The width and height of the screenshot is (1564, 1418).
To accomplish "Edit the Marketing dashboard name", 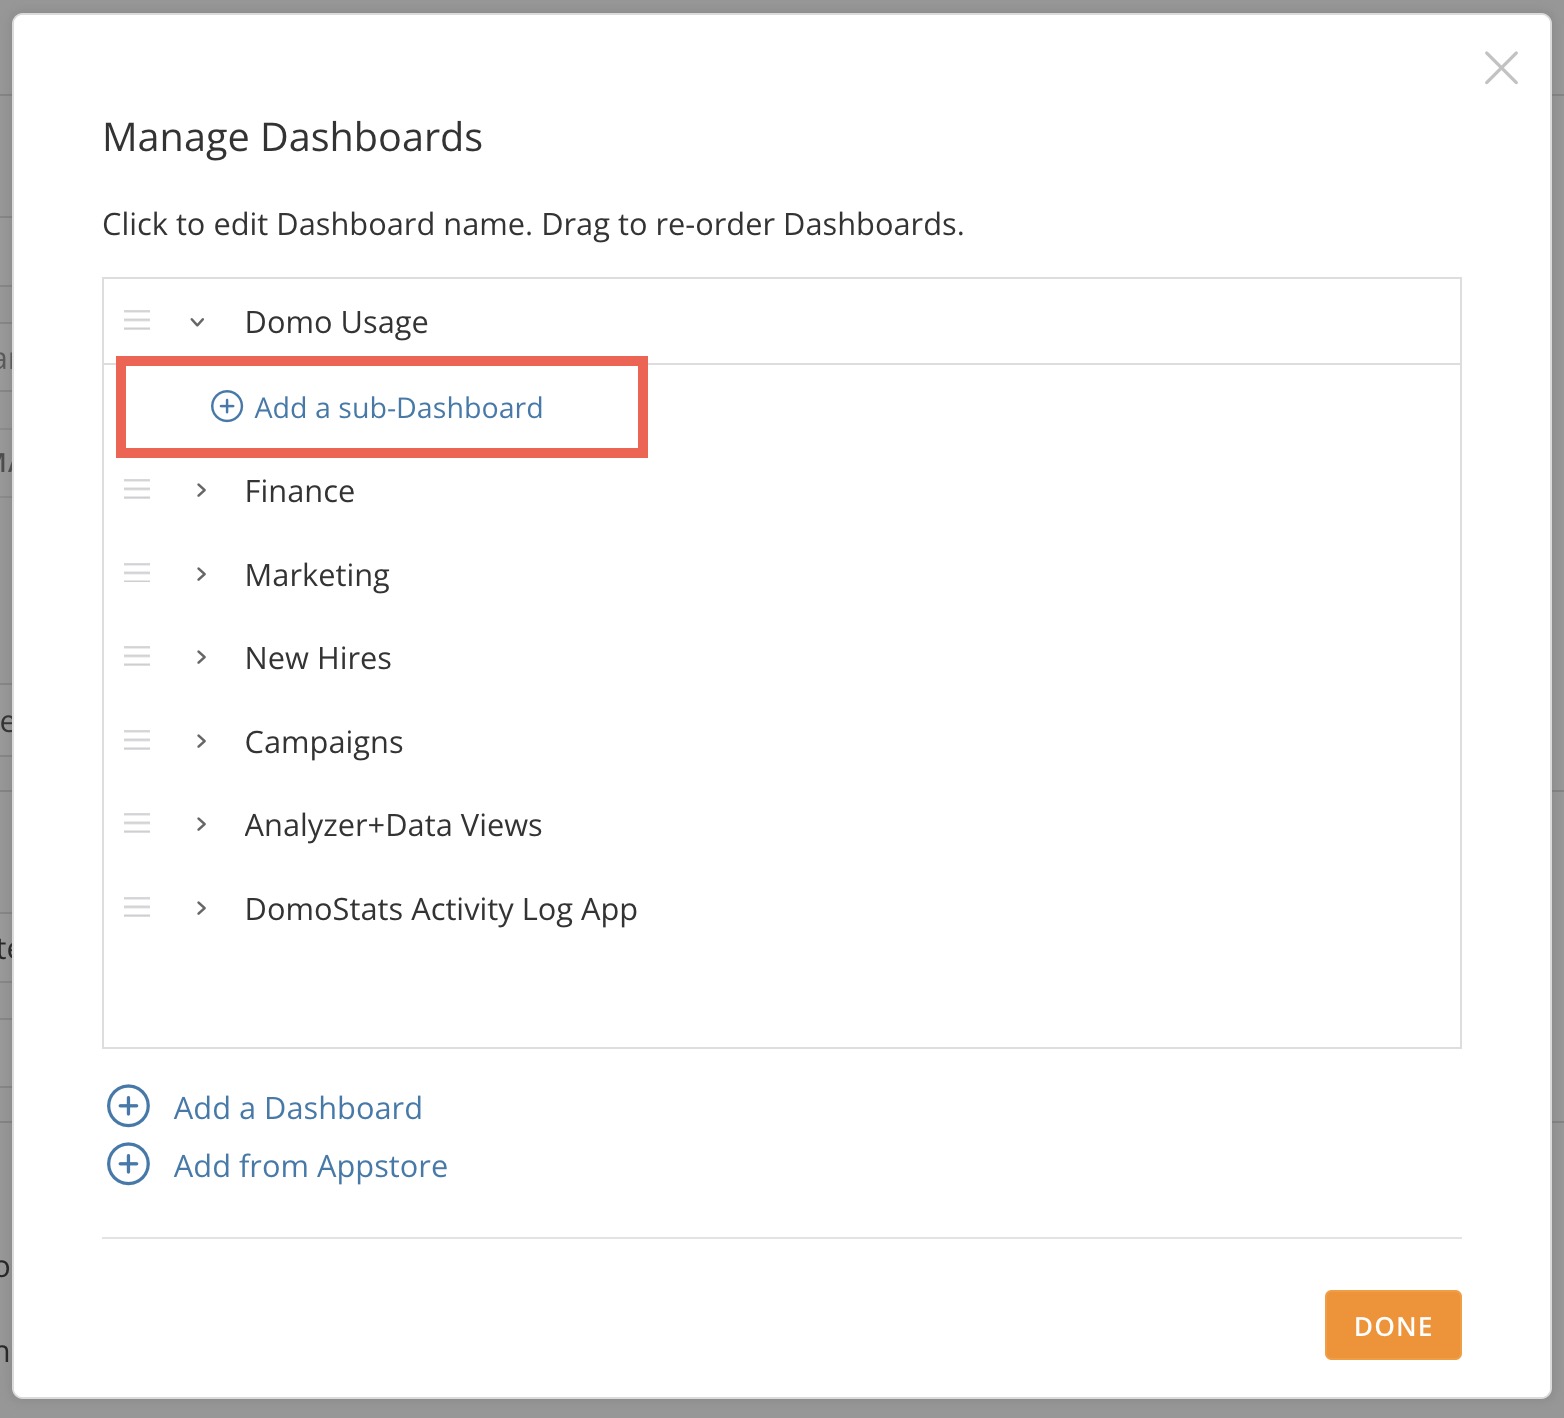I will coord(317,575).
